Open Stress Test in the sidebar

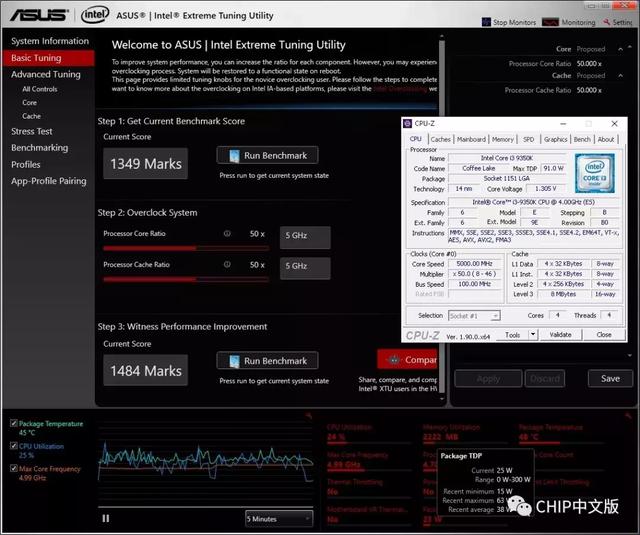31,131
